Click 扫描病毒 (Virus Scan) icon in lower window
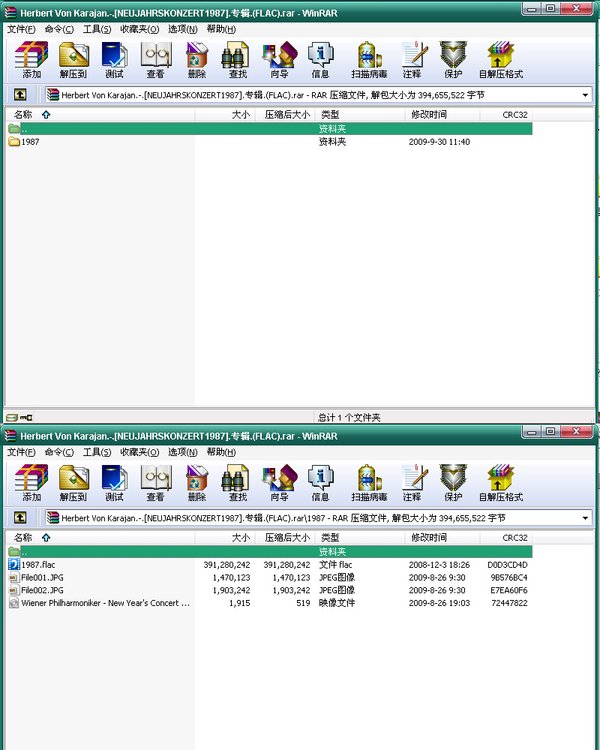The width and height of the screenshot is (600, 750). pos(369,483)
